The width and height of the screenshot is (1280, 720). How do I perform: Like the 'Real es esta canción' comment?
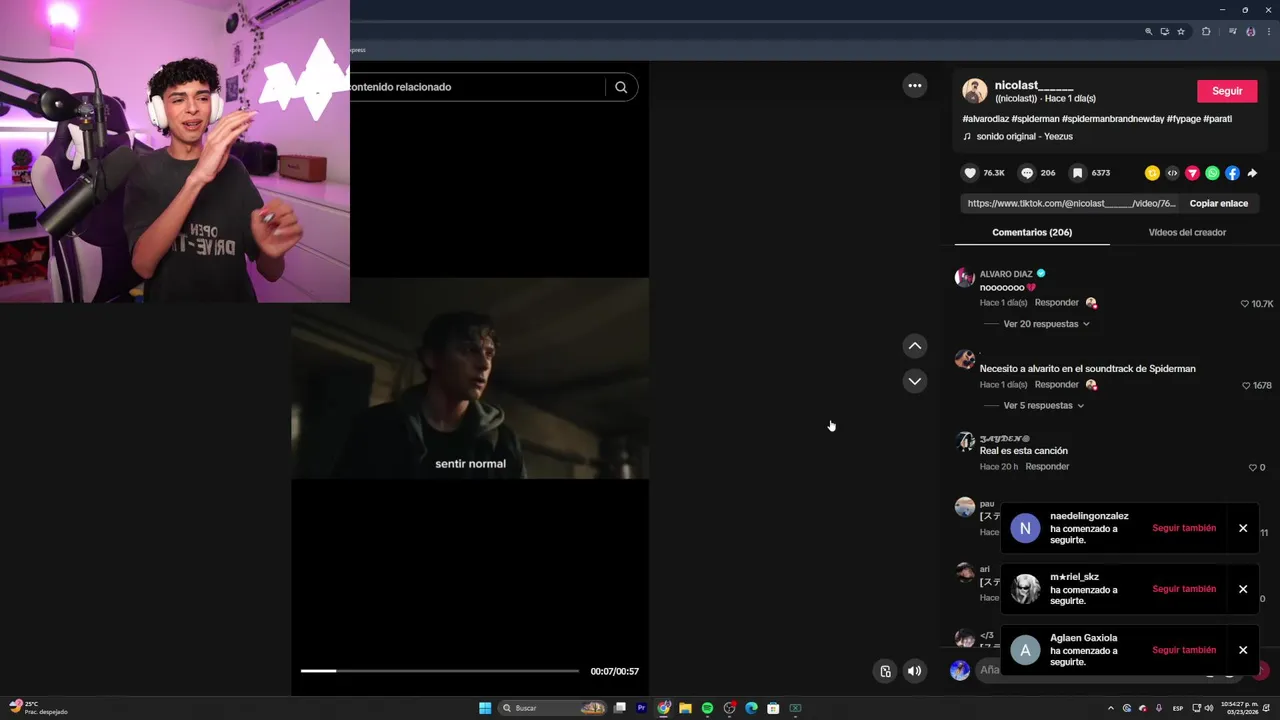click(x=1252, y=468)
